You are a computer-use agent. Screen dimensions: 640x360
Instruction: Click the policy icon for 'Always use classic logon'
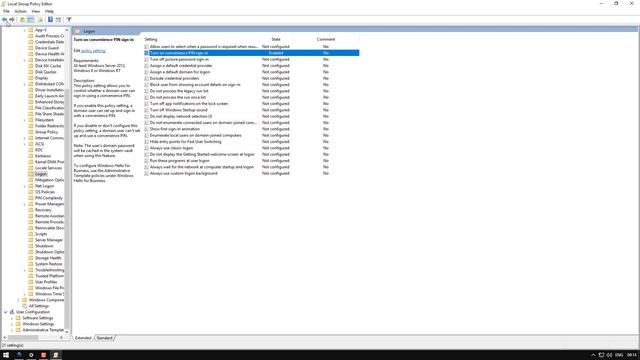(x=147, y=148)
